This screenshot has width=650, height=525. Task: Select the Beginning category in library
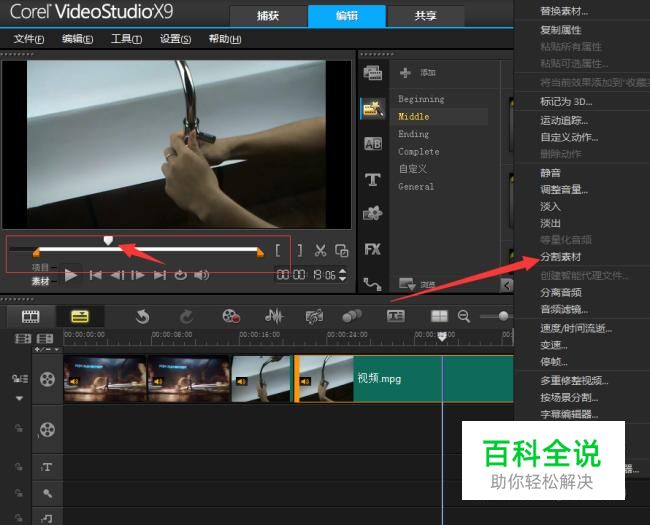[421, 99]
